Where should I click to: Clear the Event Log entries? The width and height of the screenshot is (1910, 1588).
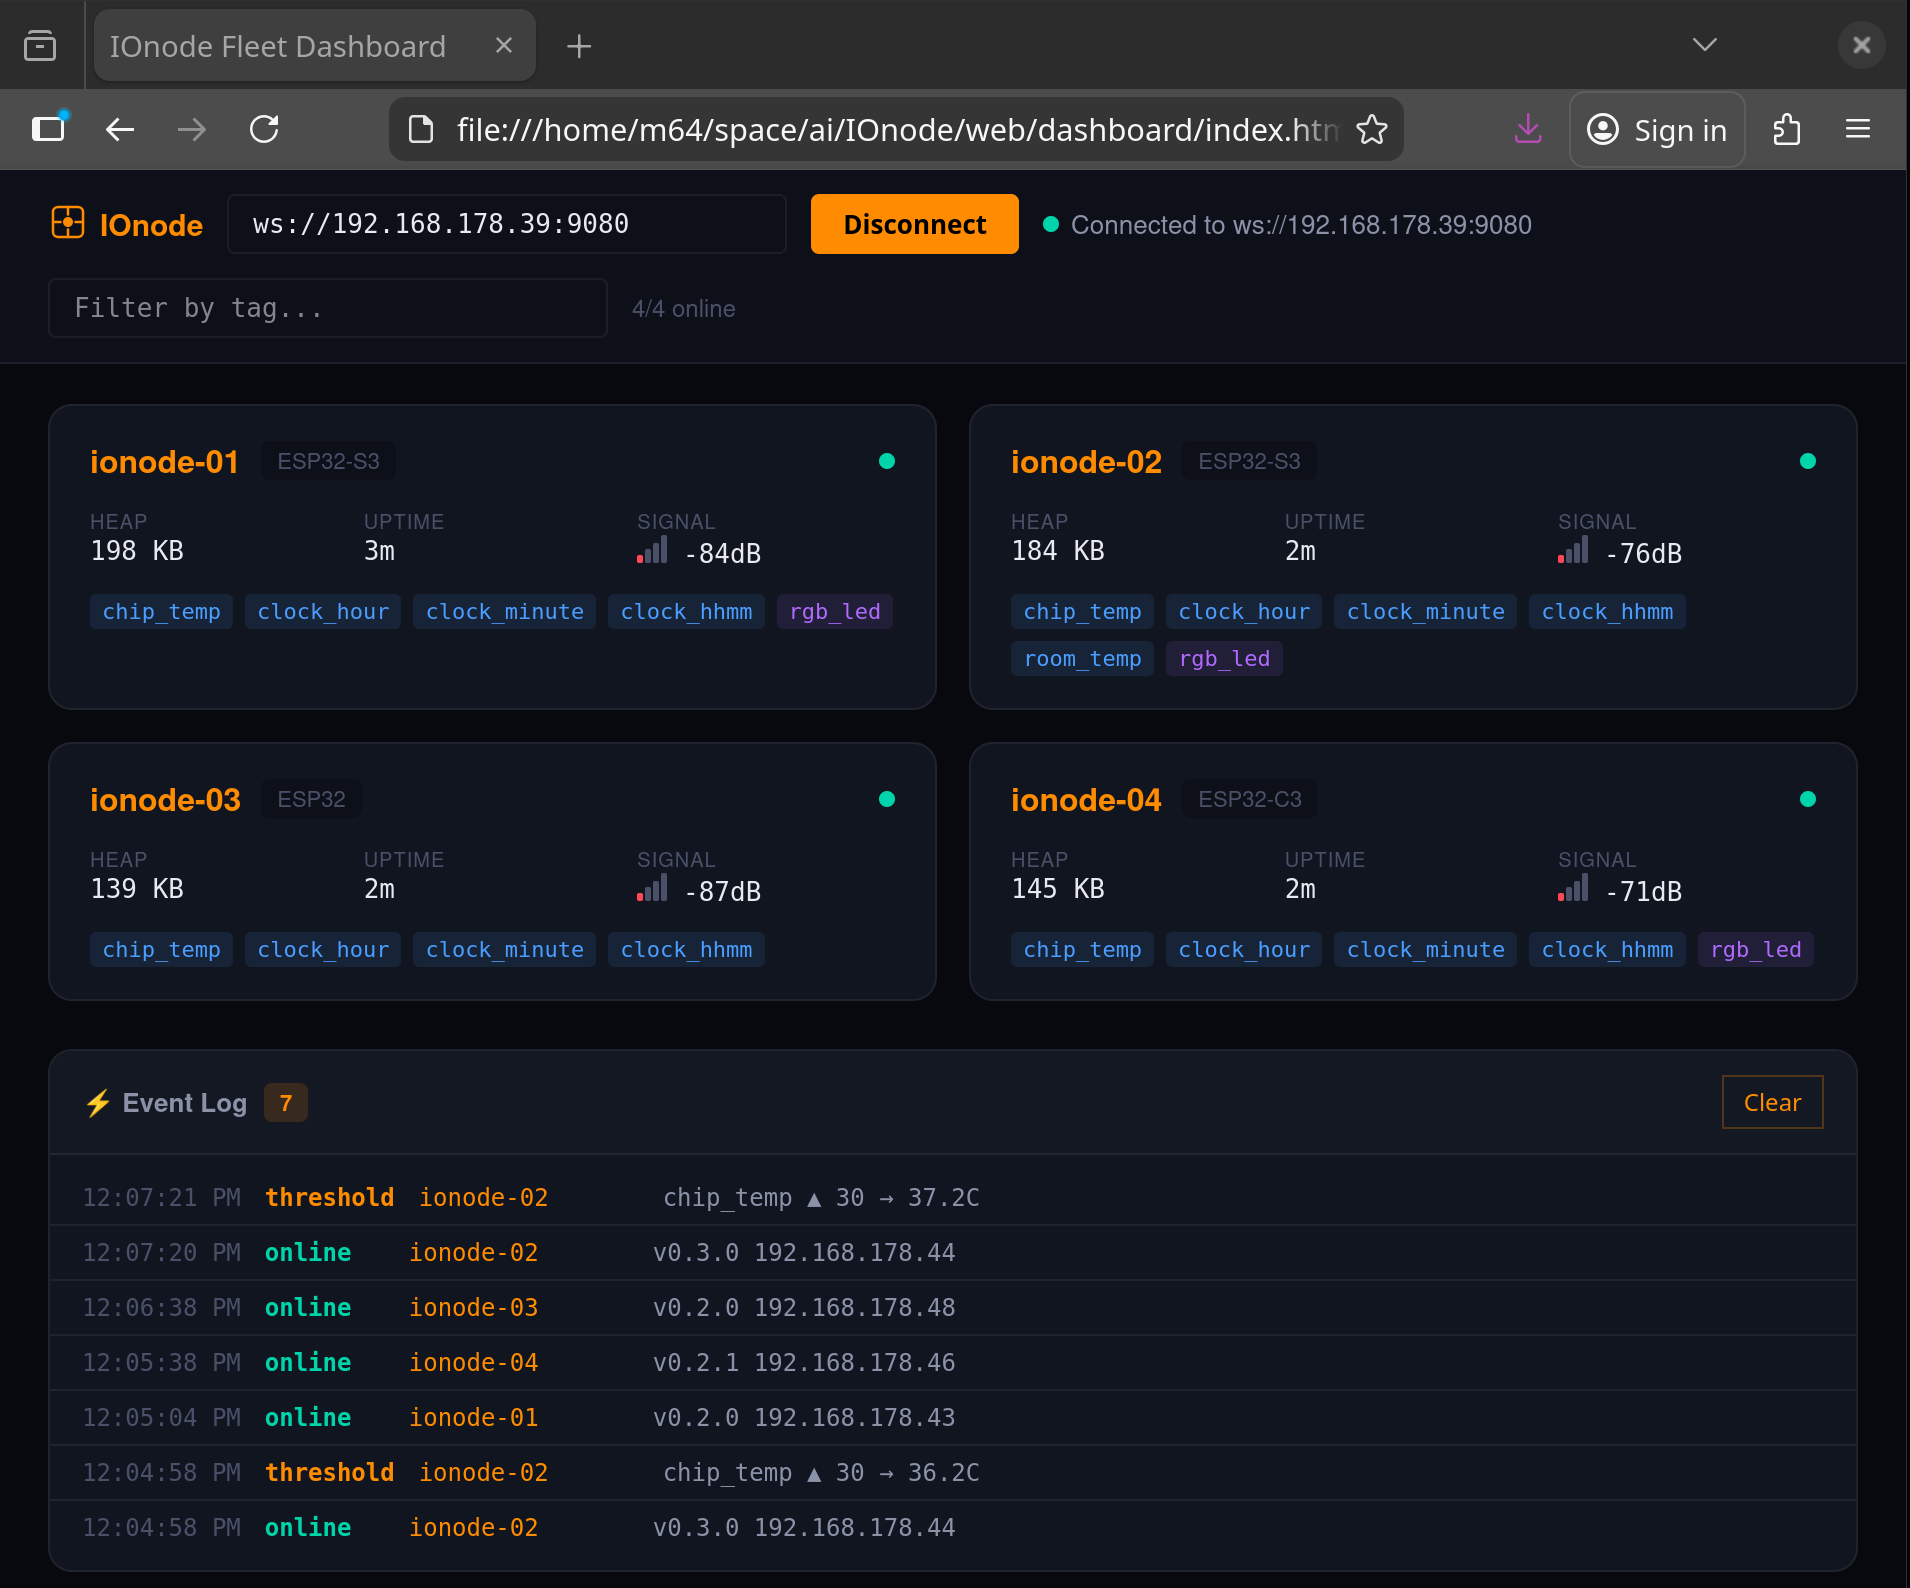point(1771,1102)
